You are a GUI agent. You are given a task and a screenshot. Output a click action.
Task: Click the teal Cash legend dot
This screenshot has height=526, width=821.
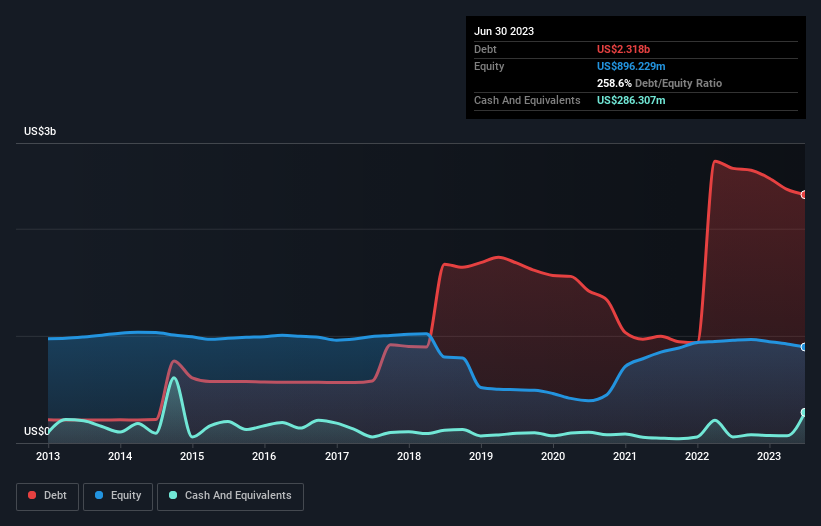pyautogui.click(x=173, y=495)
